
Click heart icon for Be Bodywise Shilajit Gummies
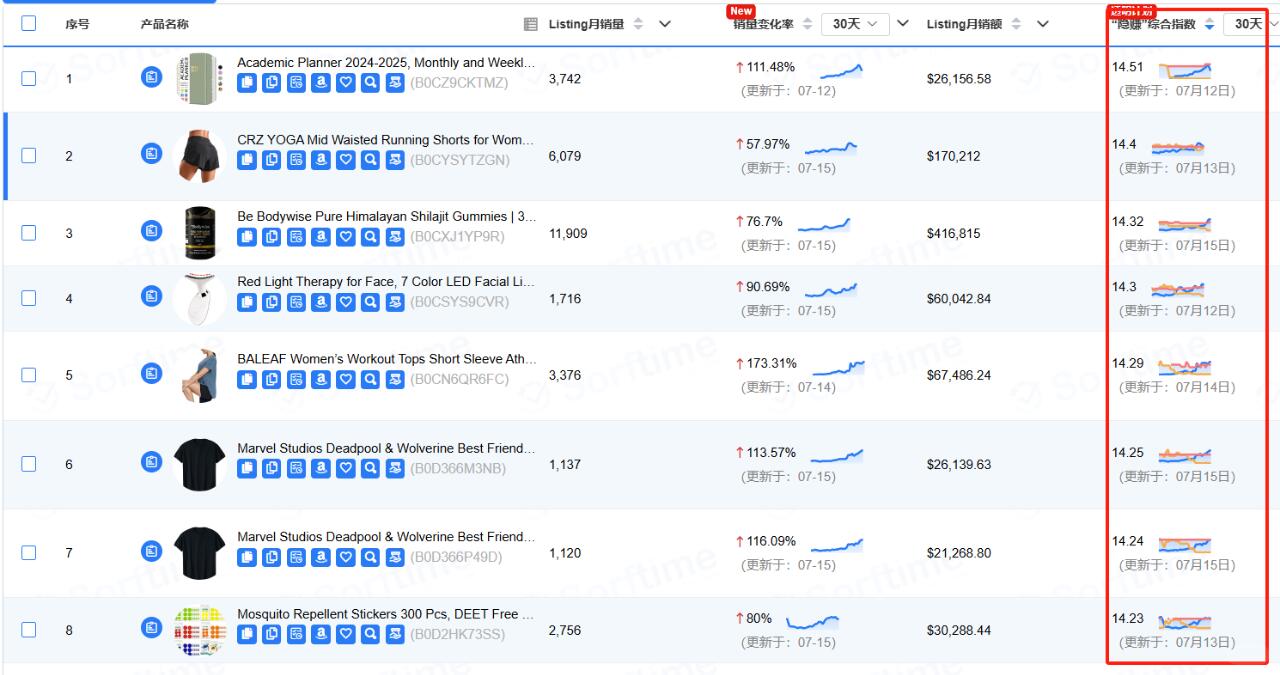pos(346,237)
